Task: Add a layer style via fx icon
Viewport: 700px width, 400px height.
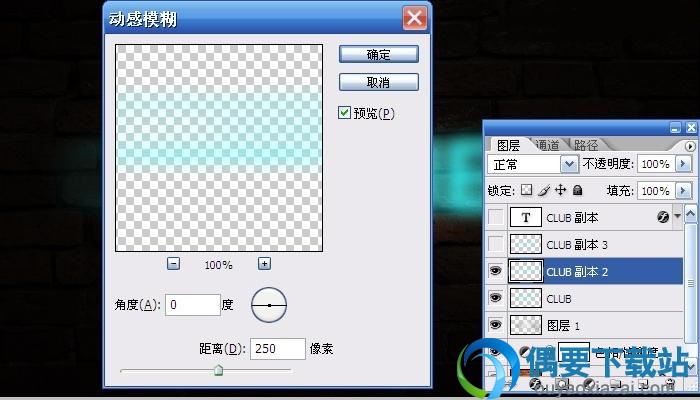Action: click(535, 383)
